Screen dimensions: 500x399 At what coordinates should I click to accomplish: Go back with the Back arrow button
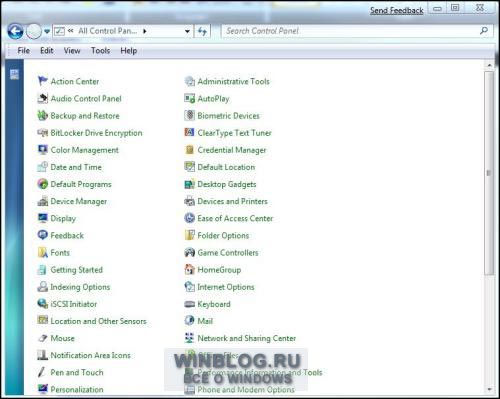point(15,32)
